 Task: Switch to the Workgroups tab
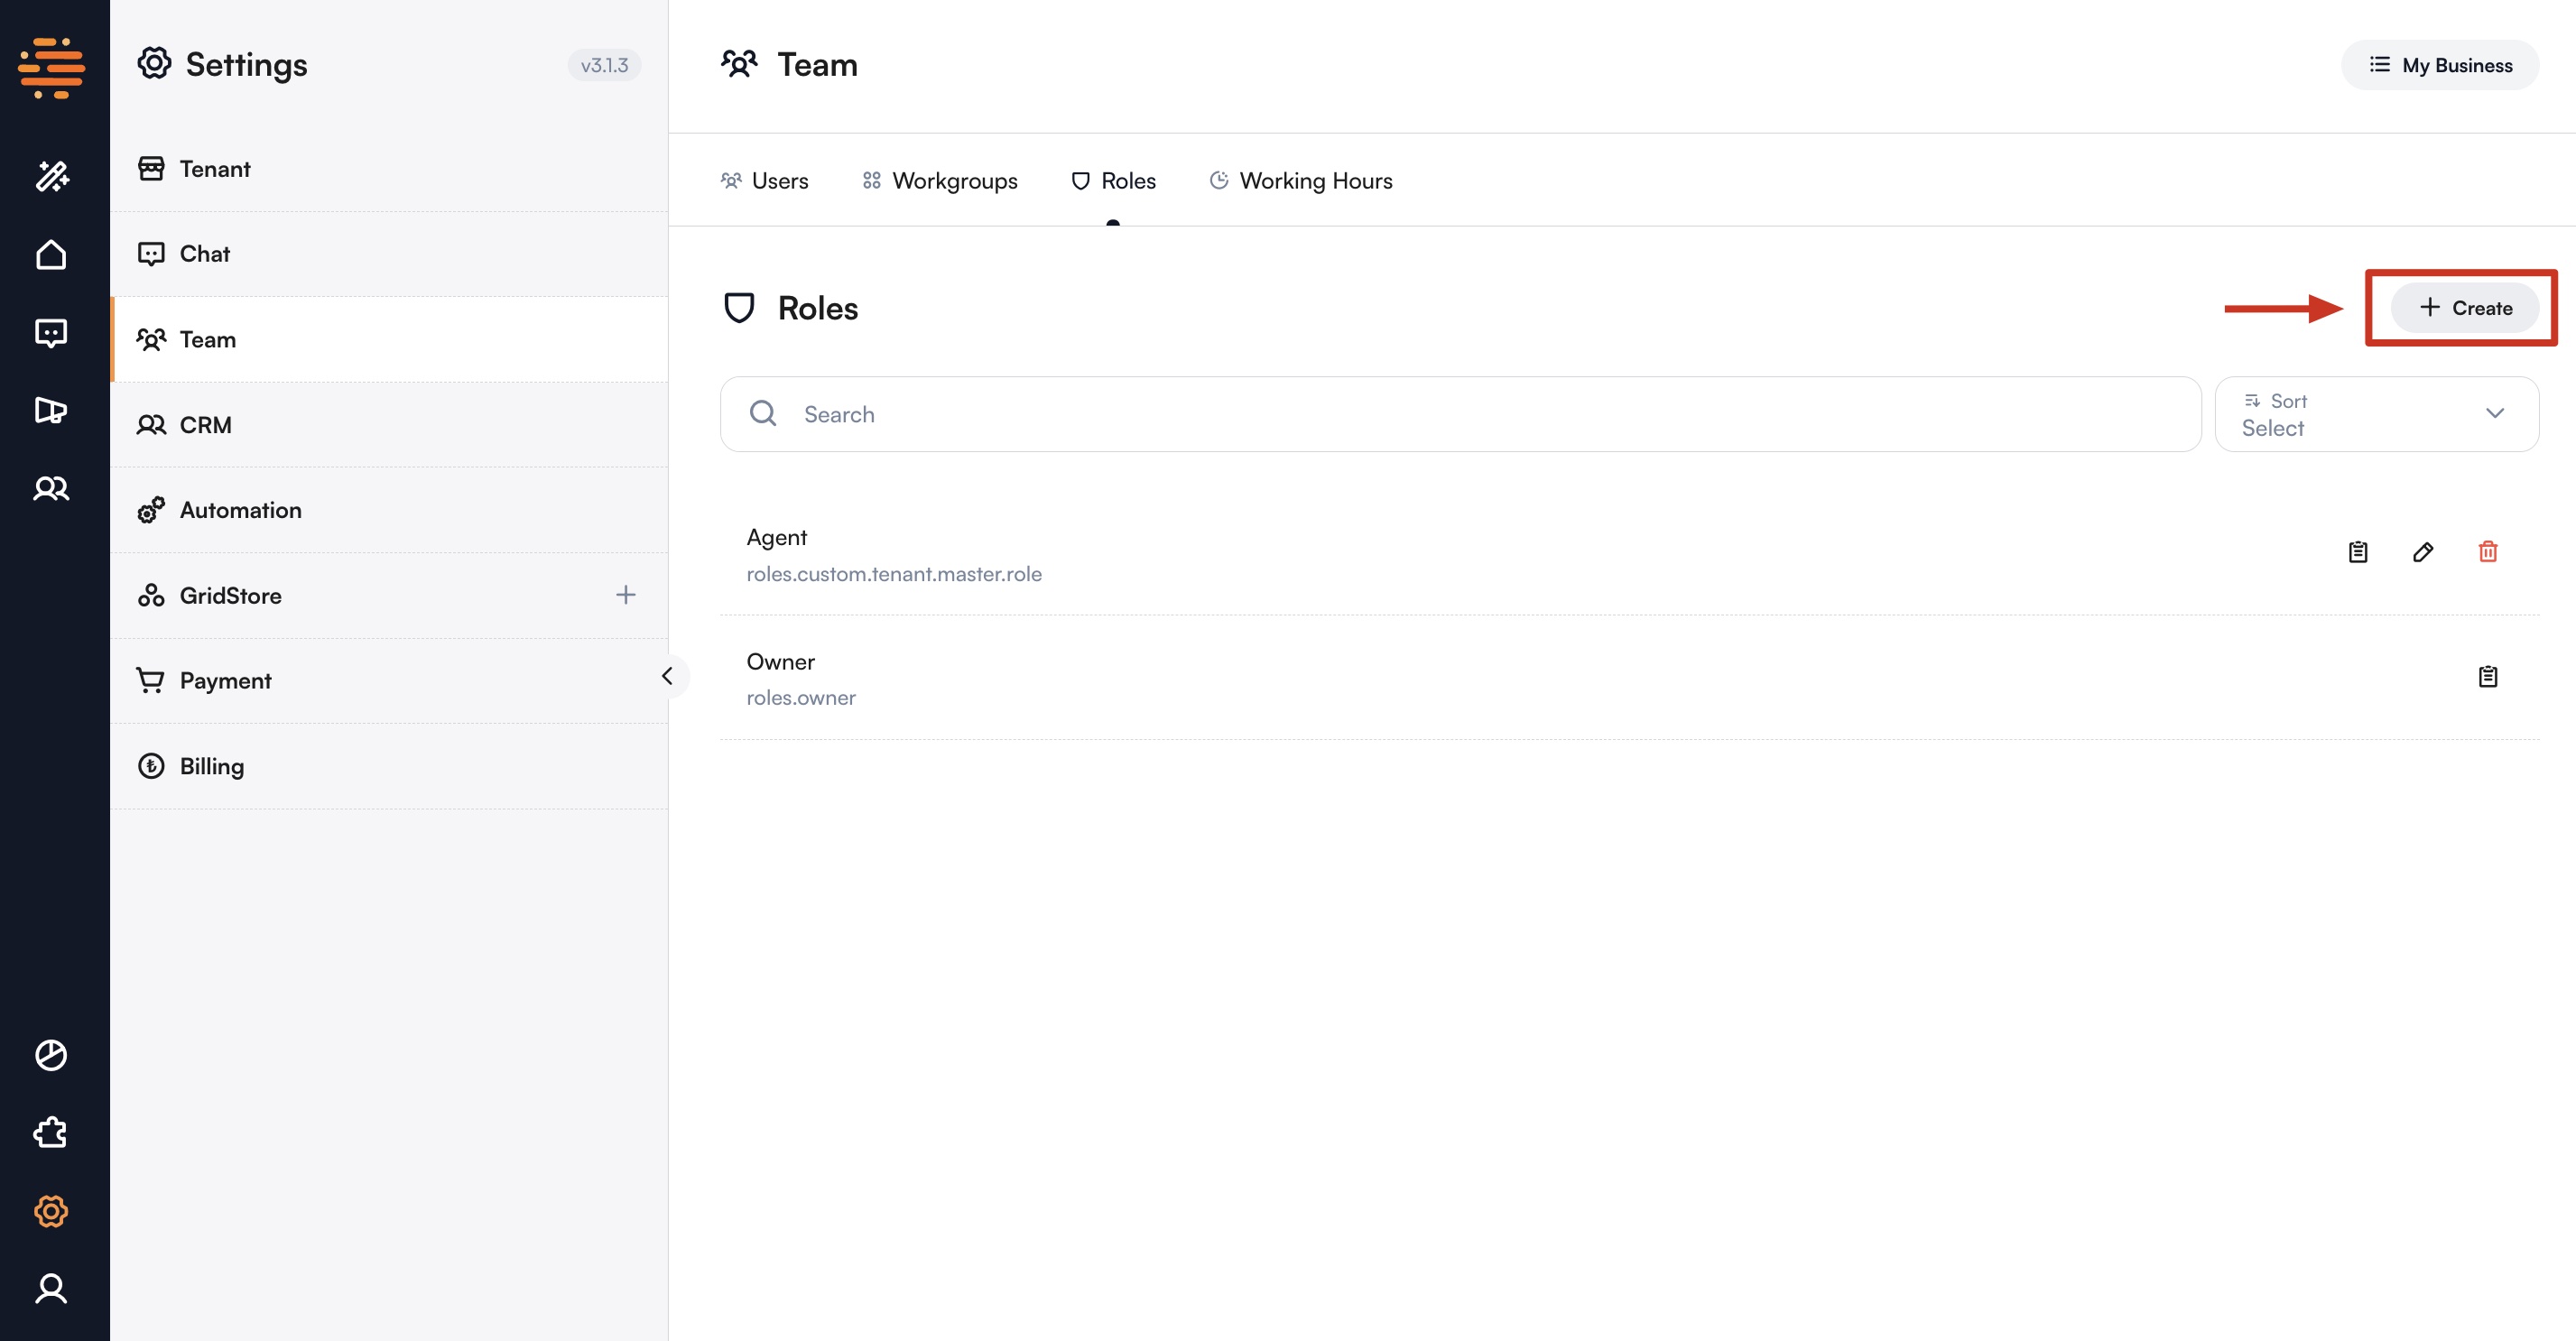(x=940, y=181)
